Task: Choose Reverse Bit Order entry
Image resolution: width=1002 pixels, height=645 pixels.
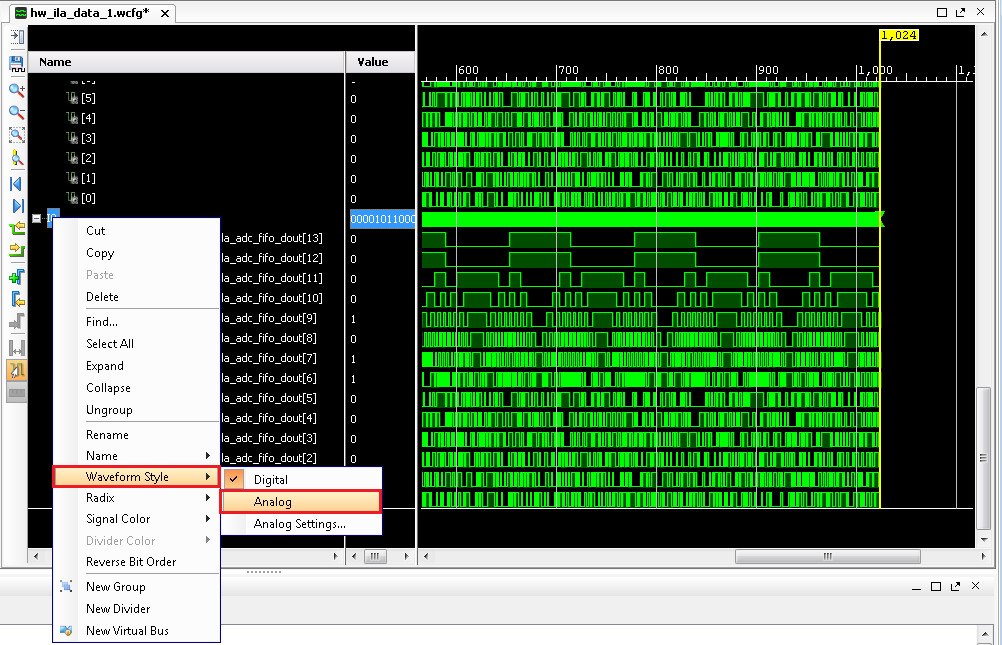Action: pyautogui.click(x=137, y=562)
